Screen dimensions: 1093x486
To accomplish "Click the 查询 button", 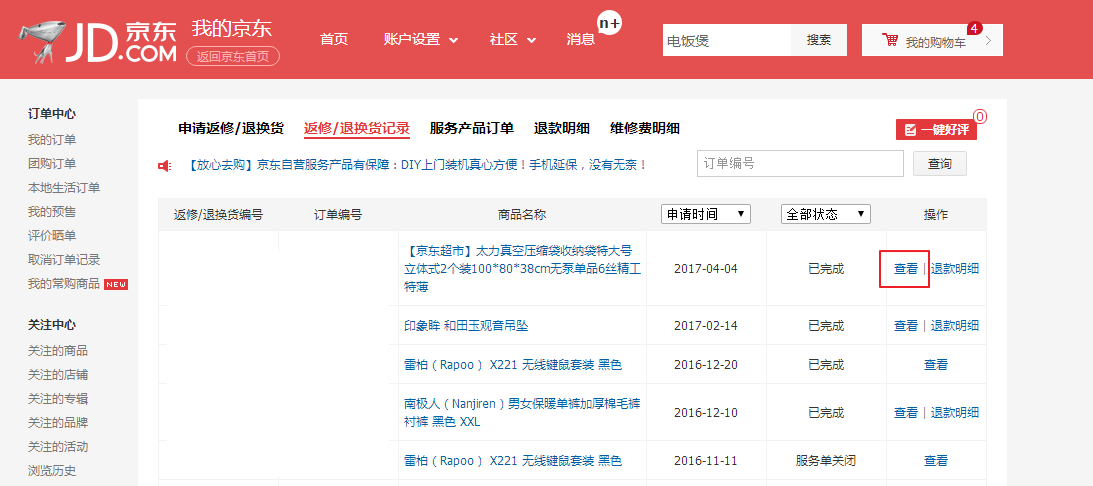I will tap(940, 164).
